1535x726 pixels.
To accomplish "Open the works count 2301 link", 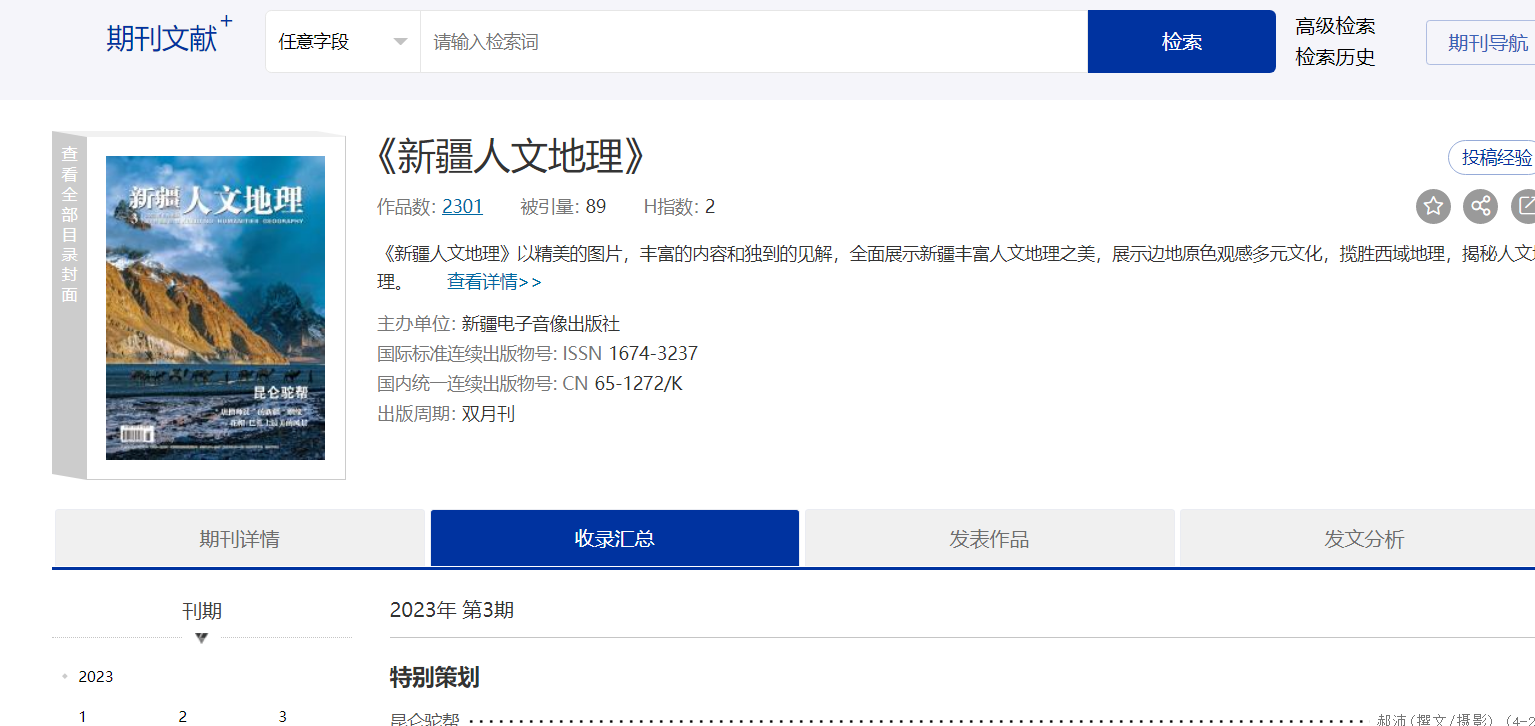I will (462, 207).
